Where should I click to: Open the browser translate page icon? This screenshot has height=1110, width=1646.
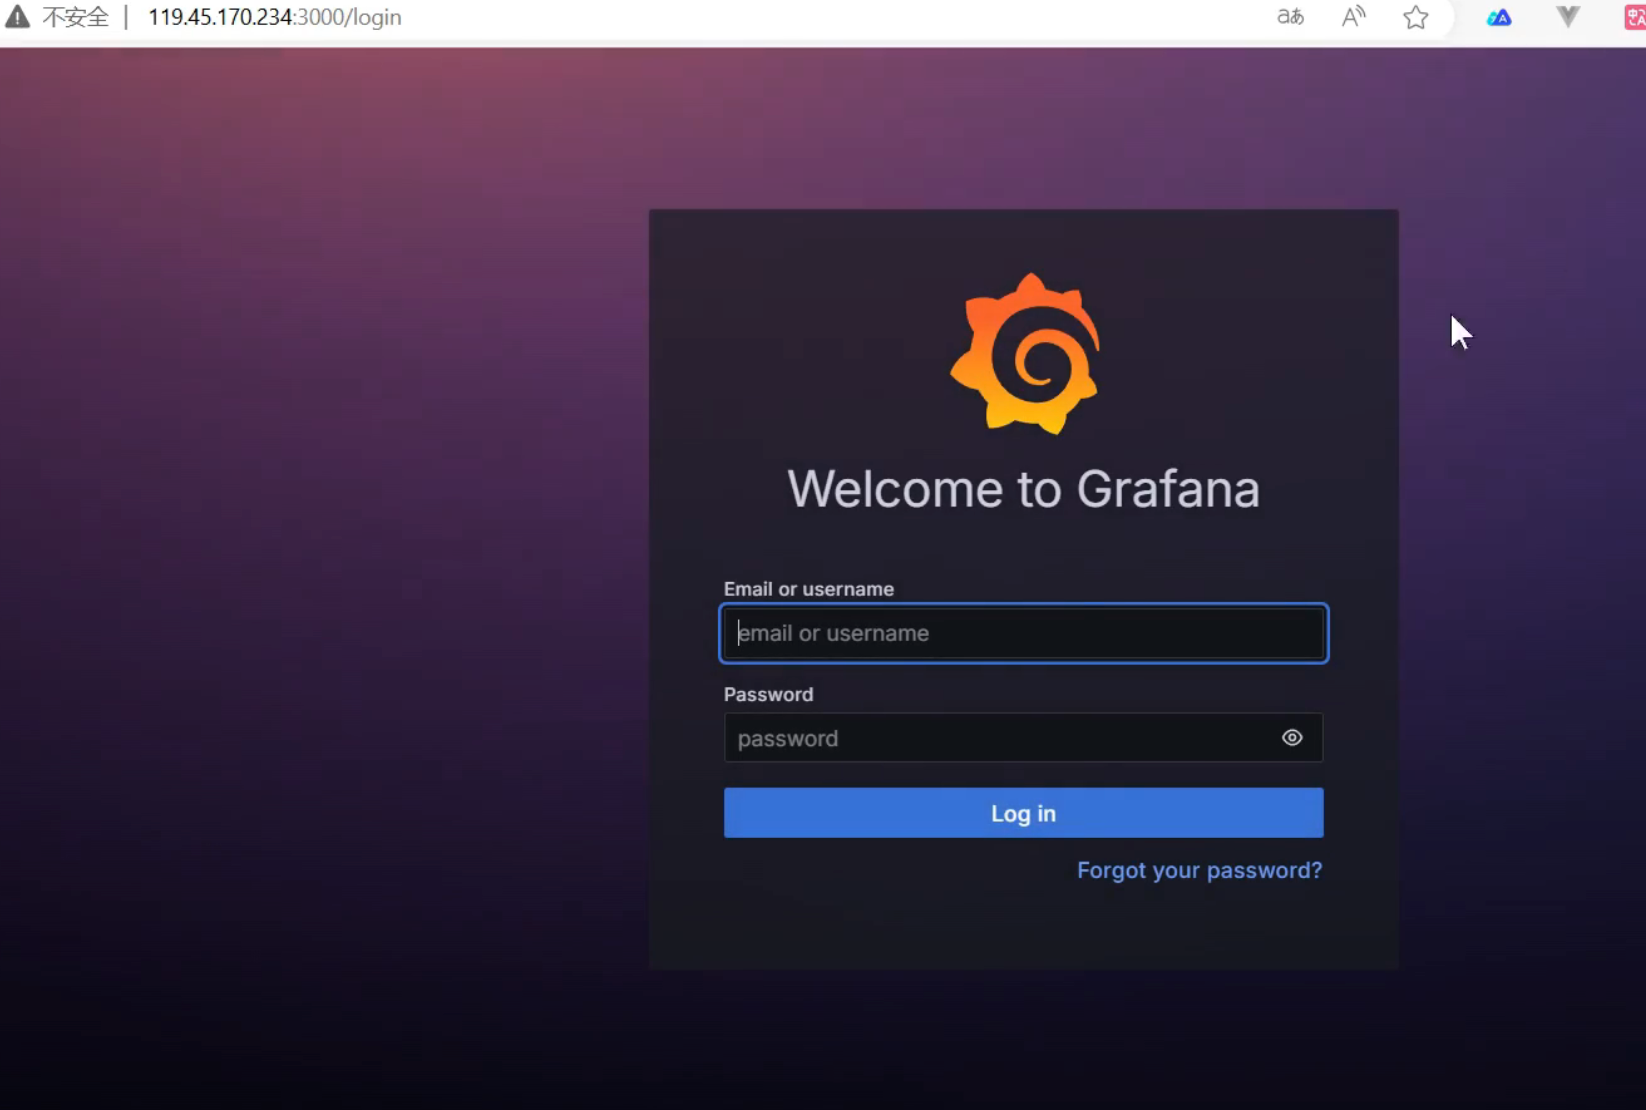click(x=1290, y=17)
